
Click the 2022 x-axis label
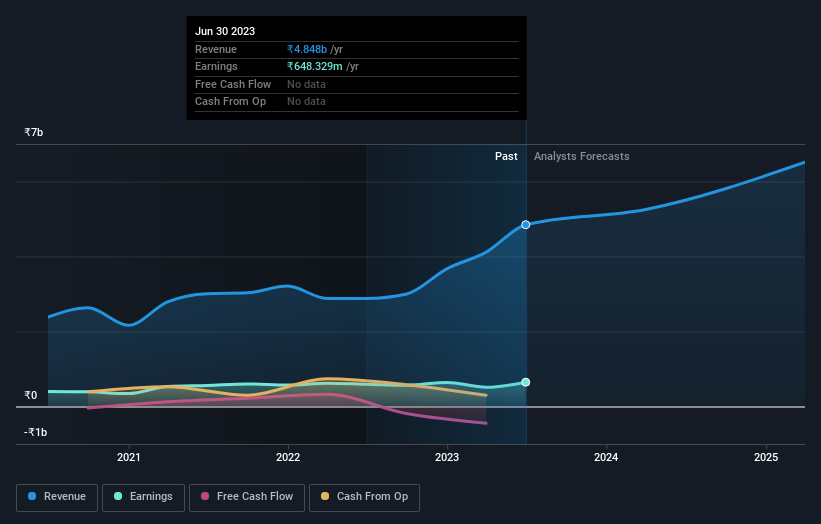(288, 458)
